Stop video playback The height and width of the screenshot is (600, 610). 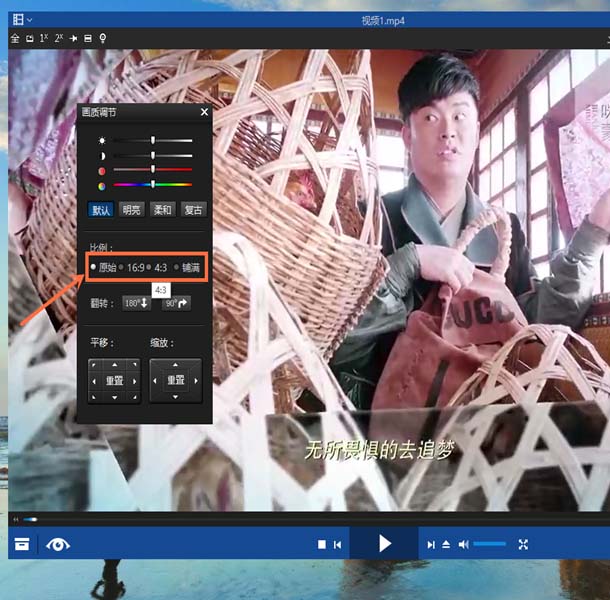pos(322,544)
